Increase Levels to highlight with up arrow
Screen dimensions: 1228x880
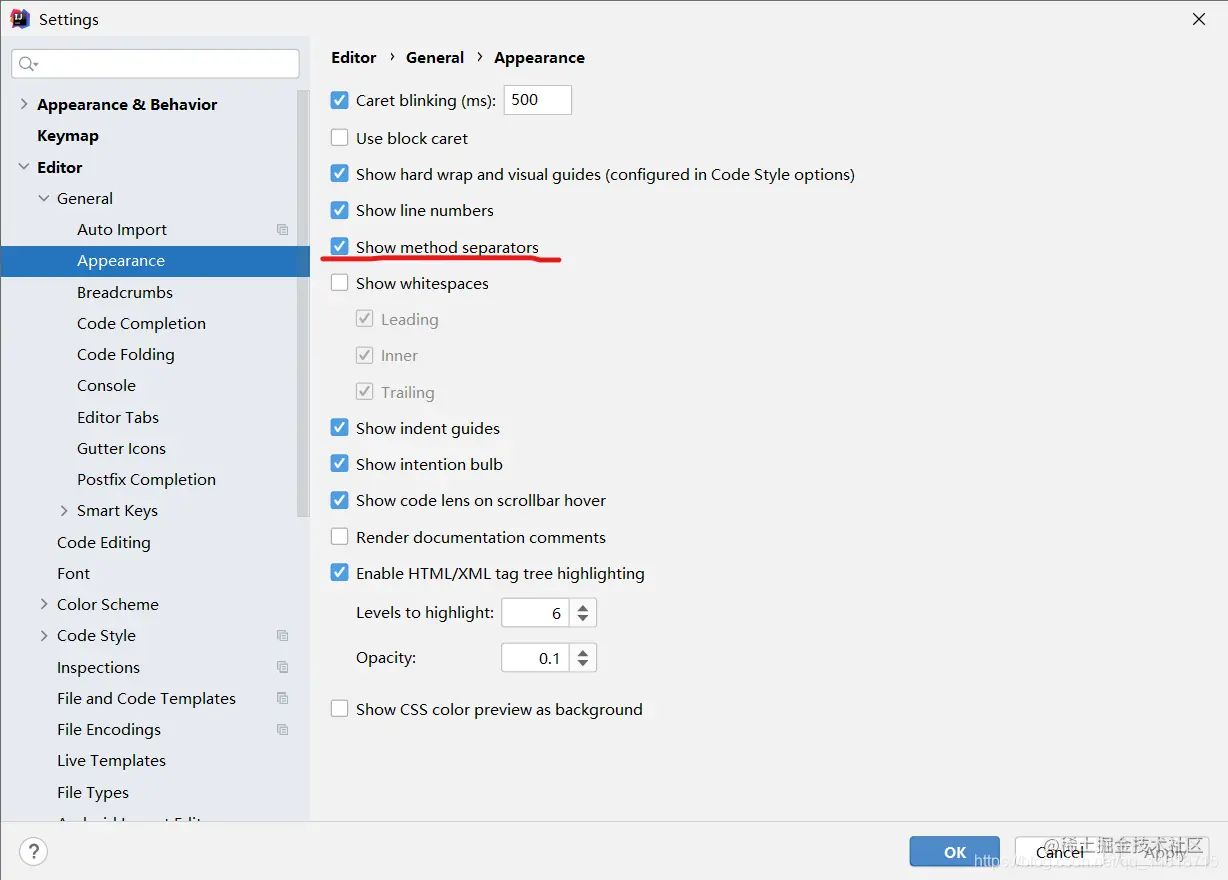(x=583, y=606)
